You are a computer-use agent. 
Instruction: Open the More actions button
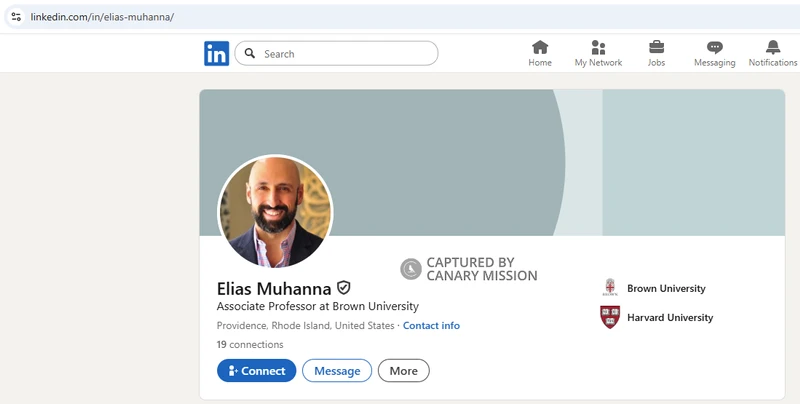pyautogui.click(x=404, y=371)
